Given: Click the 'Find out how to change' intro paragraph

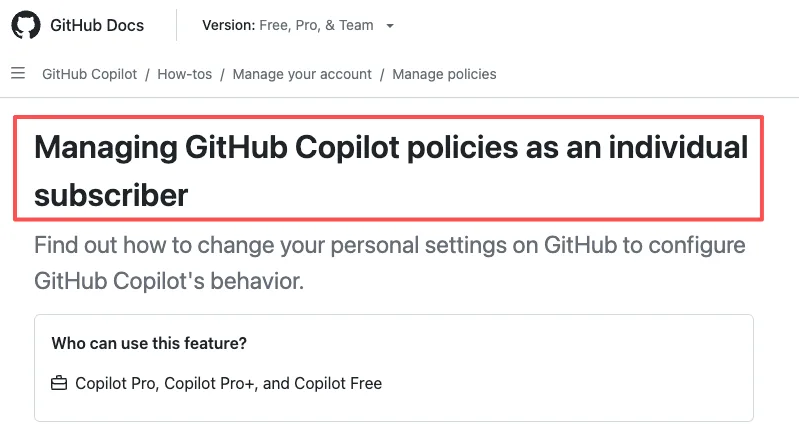Looking at the screenshot, I should tap(390, 263).
